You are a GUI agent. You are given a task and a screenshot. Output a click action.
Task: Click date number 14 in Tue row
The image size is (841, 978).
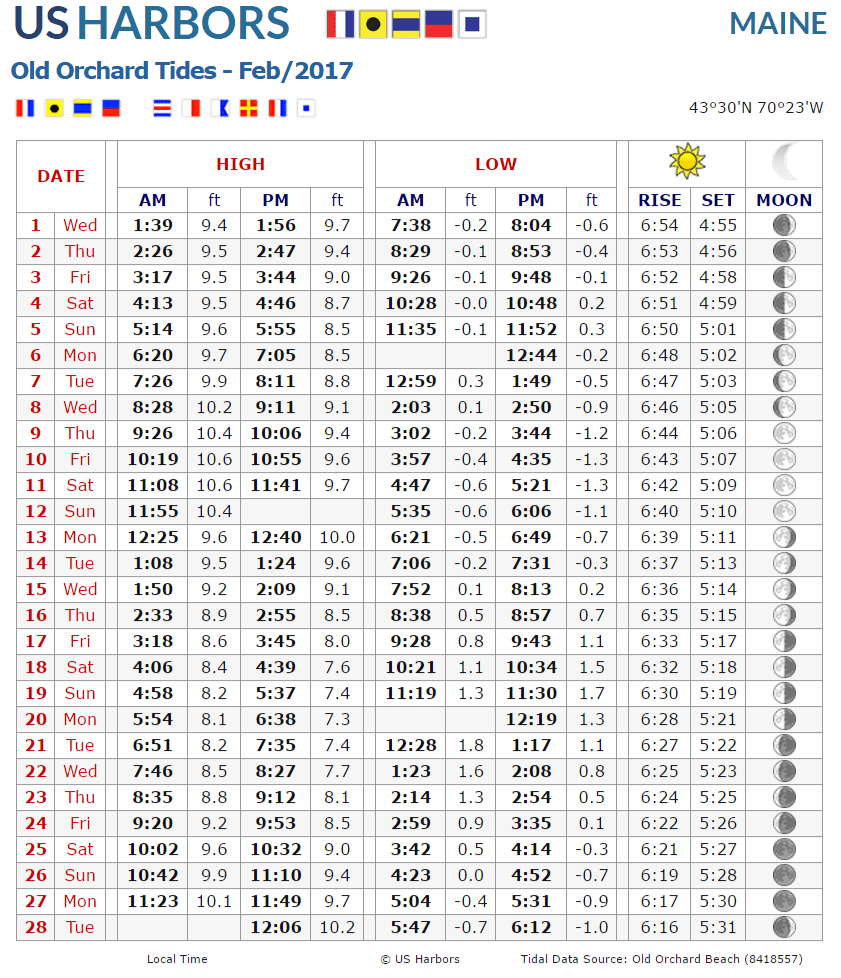point(36,563)
